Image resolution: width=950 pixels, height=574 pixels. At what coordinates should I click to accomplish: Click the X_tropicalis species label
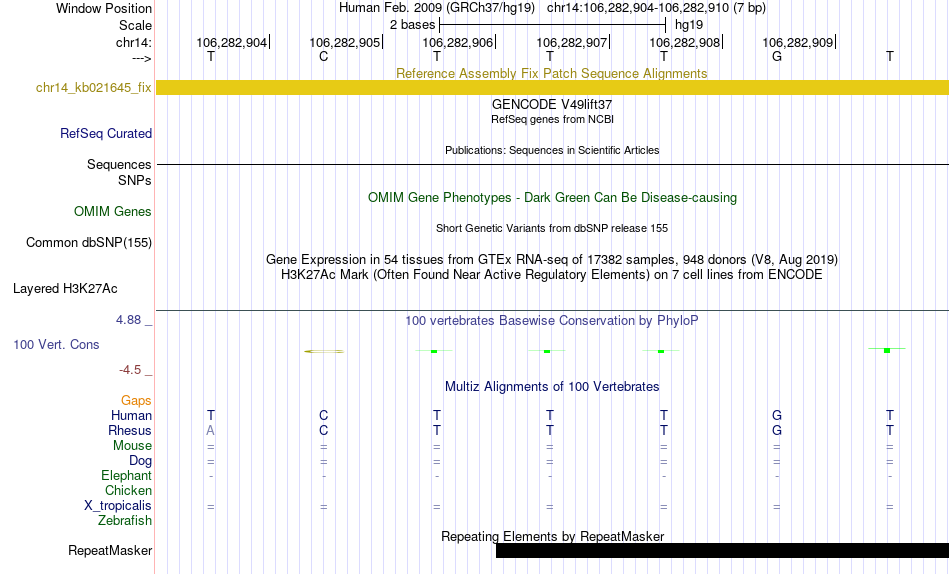[x=118, y=506]
